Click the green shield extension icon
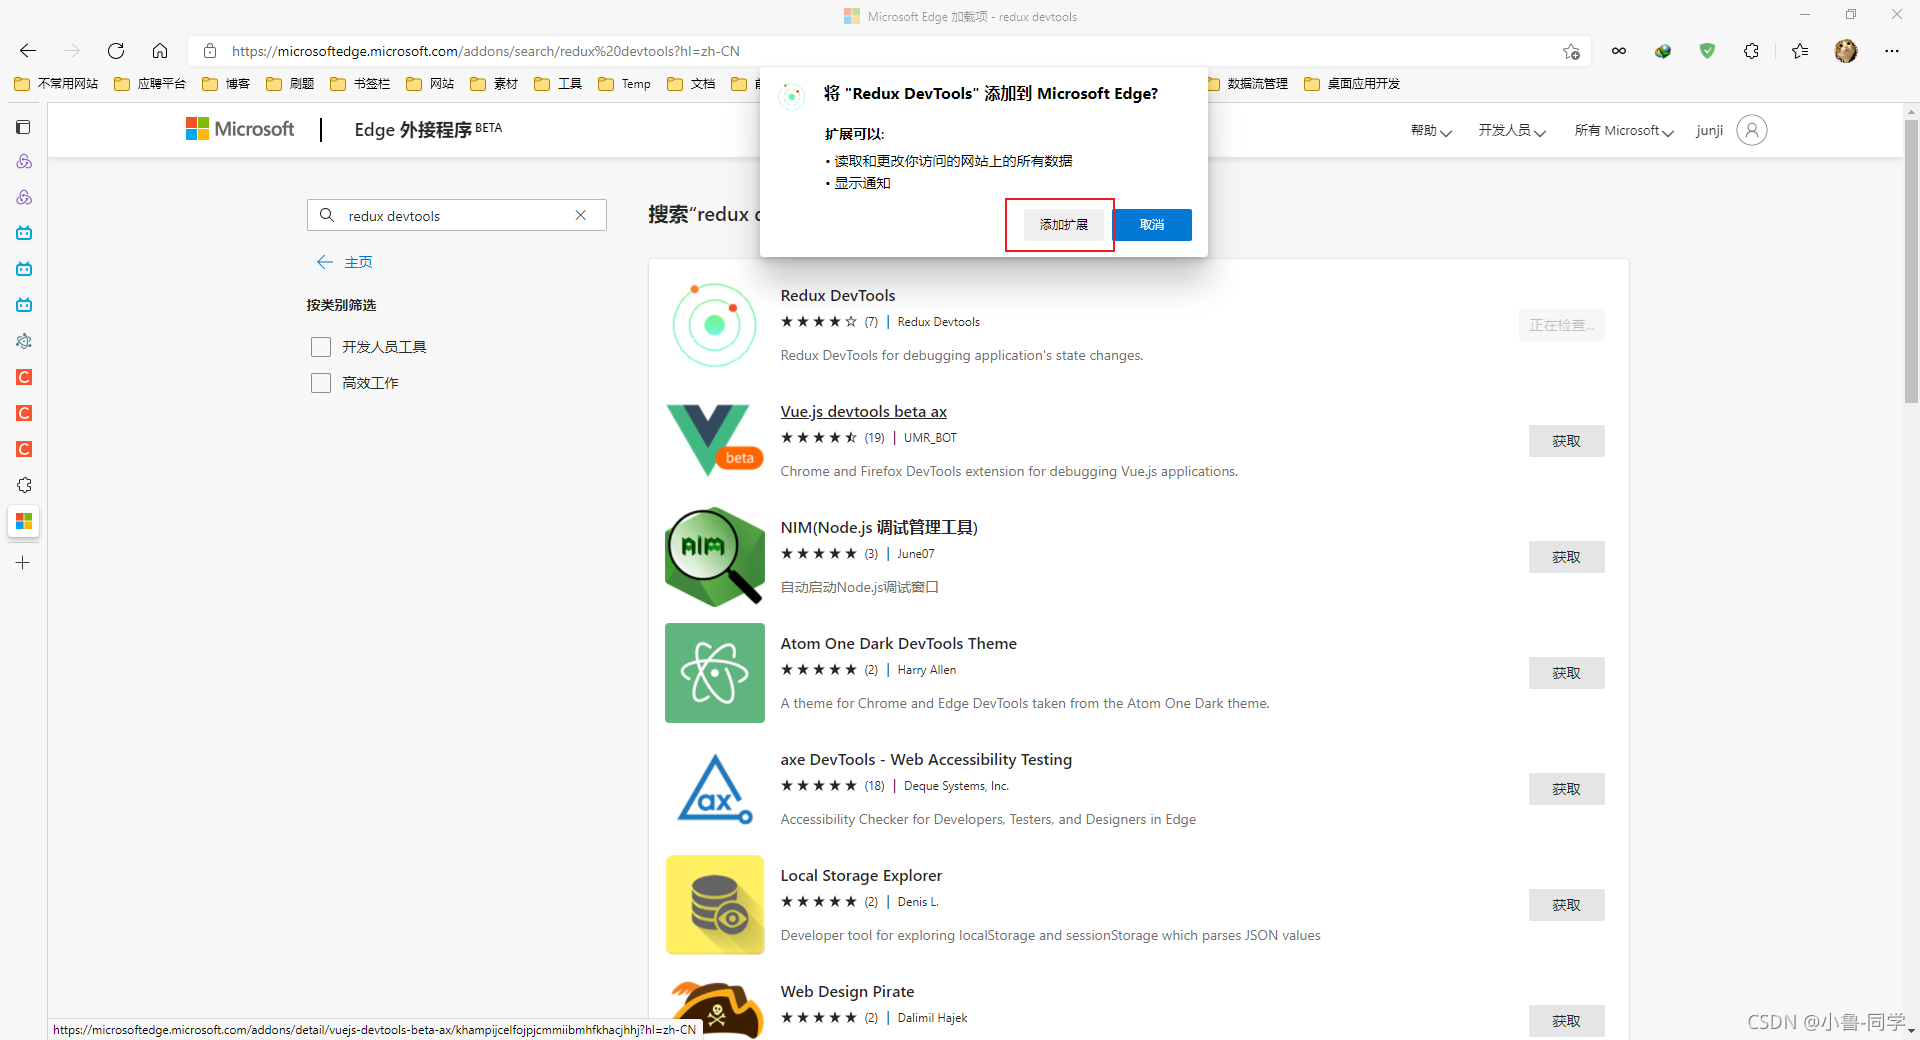 (x=1707, y=51)
